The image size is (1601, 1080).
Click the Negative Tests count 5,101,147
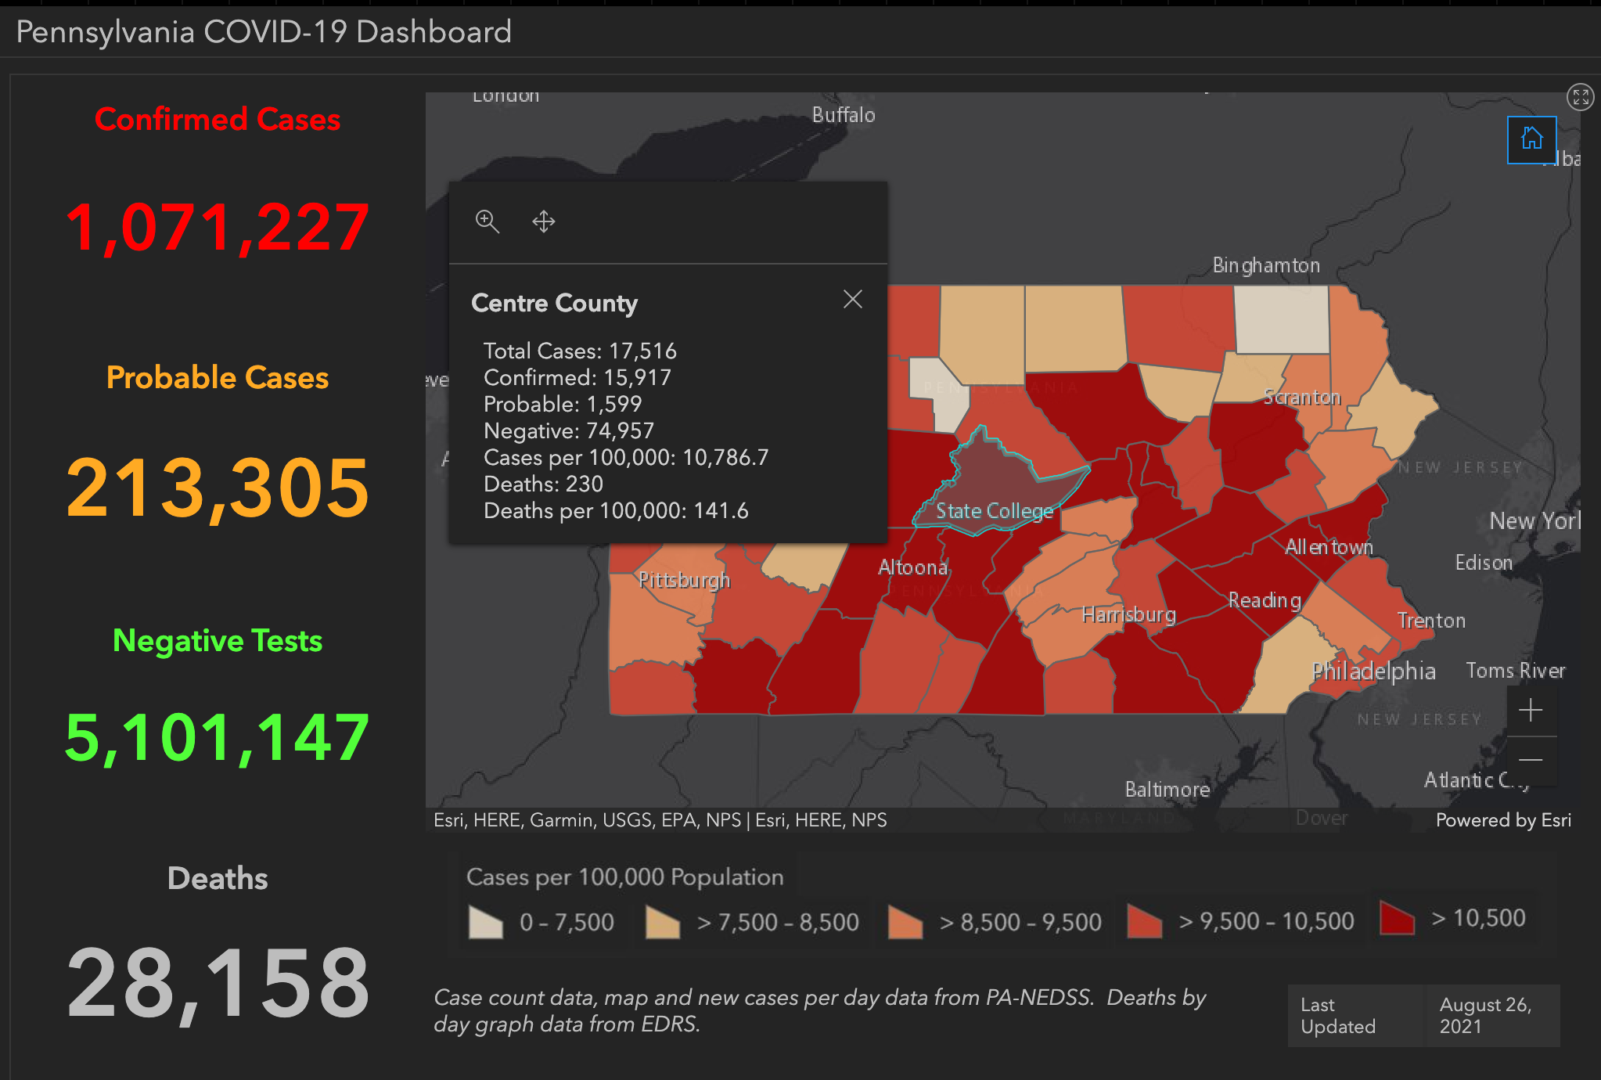217,738
